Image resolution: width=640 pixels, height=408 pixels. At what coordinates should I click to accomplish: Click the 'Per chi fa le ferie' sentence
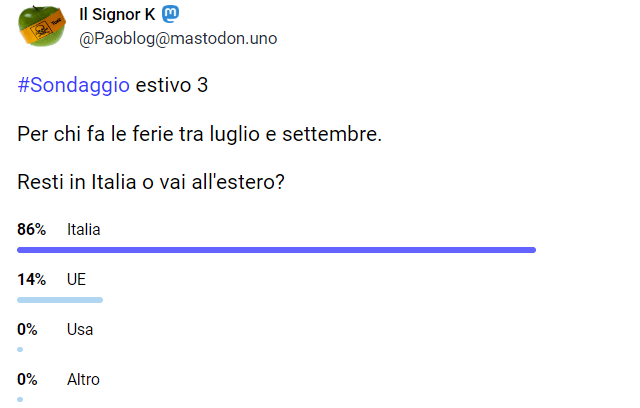point(200,134)
